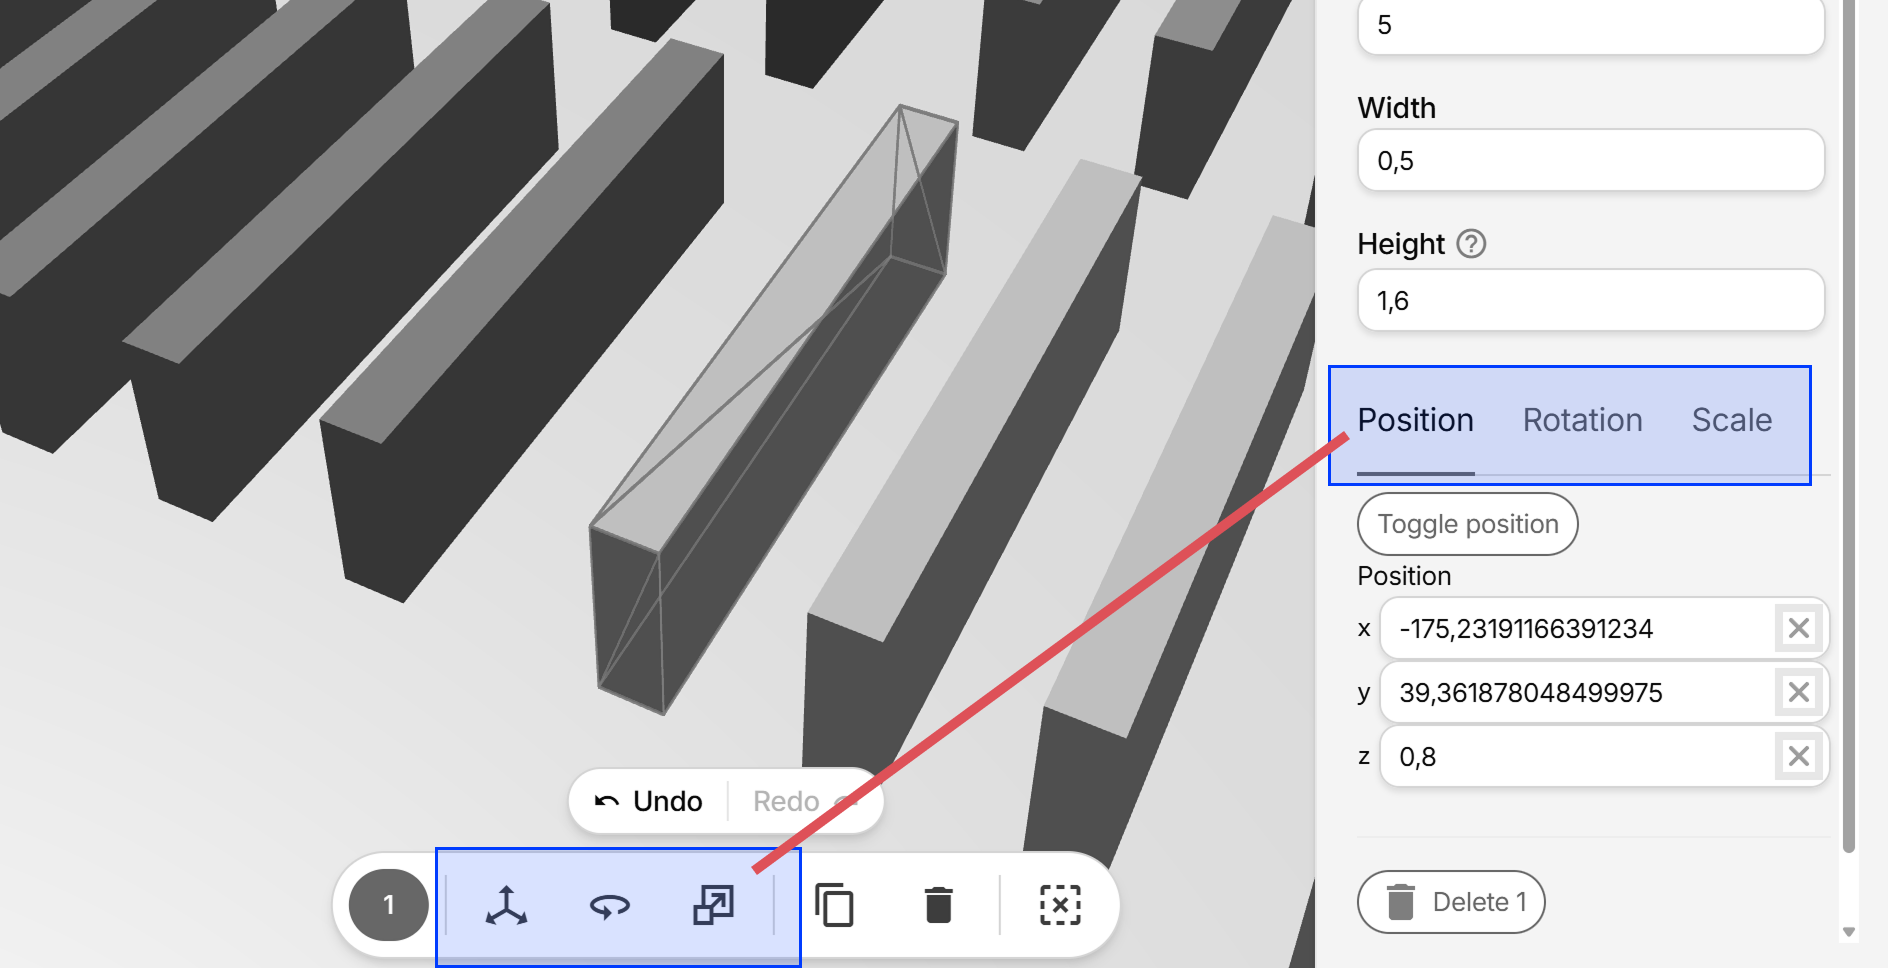Open the Position tab

pos(1415,420)
